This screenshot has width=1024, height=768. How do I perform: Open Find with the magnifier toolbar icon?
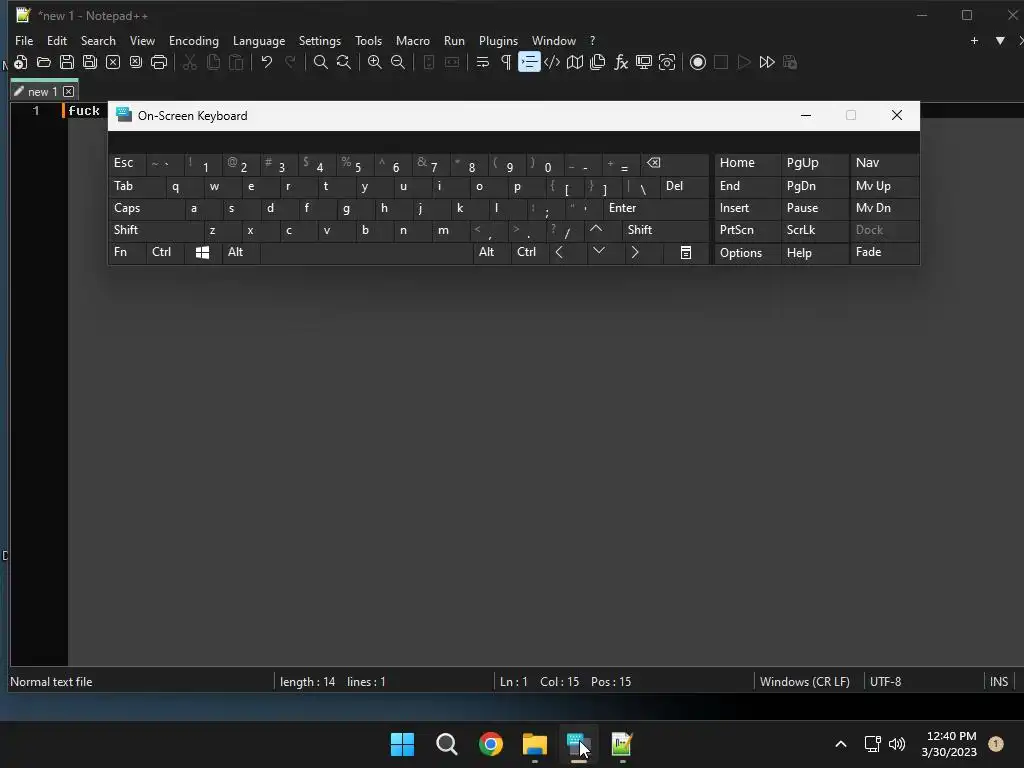click(321, 62)
